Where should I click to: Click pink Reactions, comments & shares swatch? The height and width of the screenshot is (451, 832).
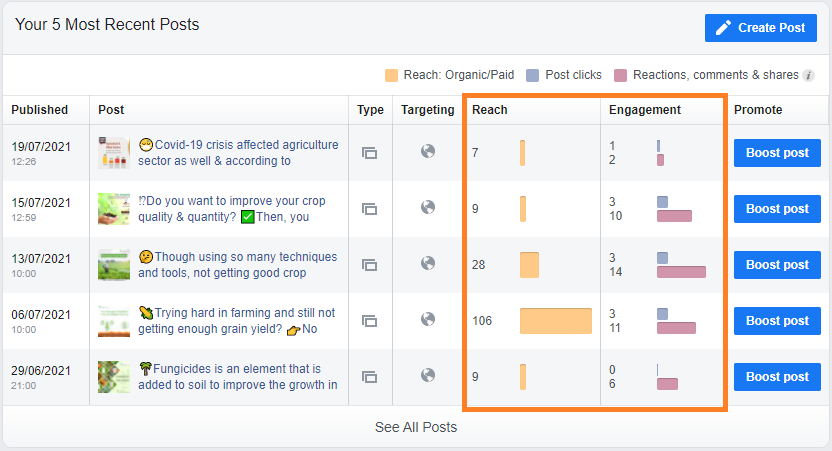coord(621,75)
